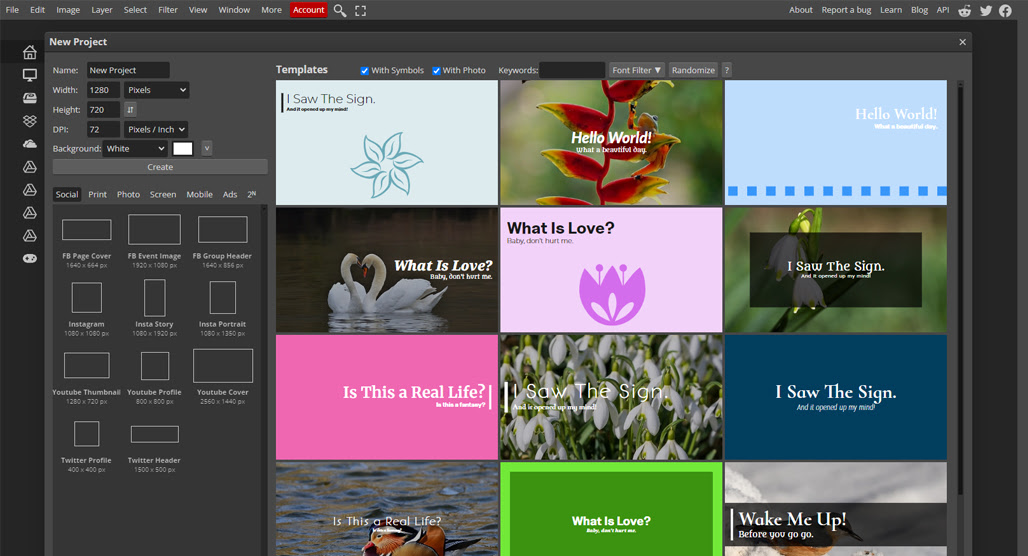Image resolution: width=1028 pixels, height=556 pixels.
Task: Open the More menu
Action: pyautogui.click(x=271, y=10)
